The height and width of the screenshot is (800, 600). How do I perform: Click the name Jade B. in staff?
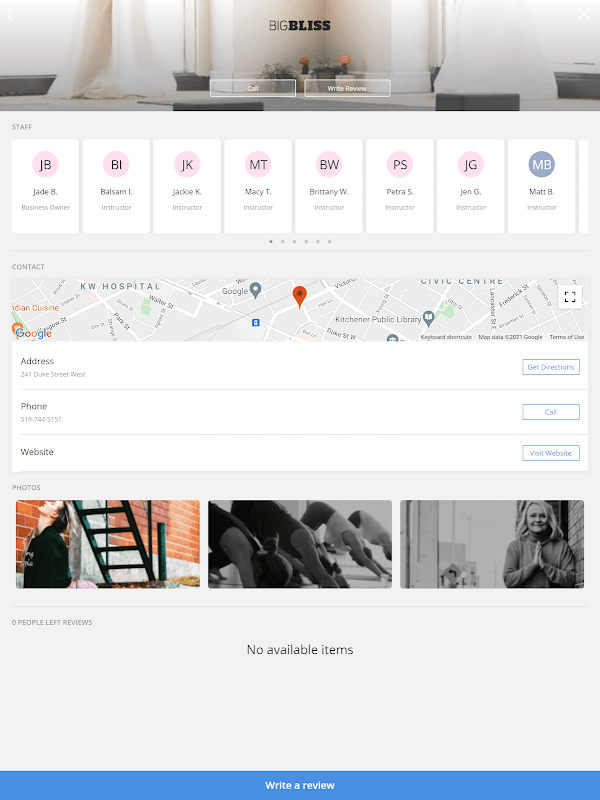(x=45, y=192)
